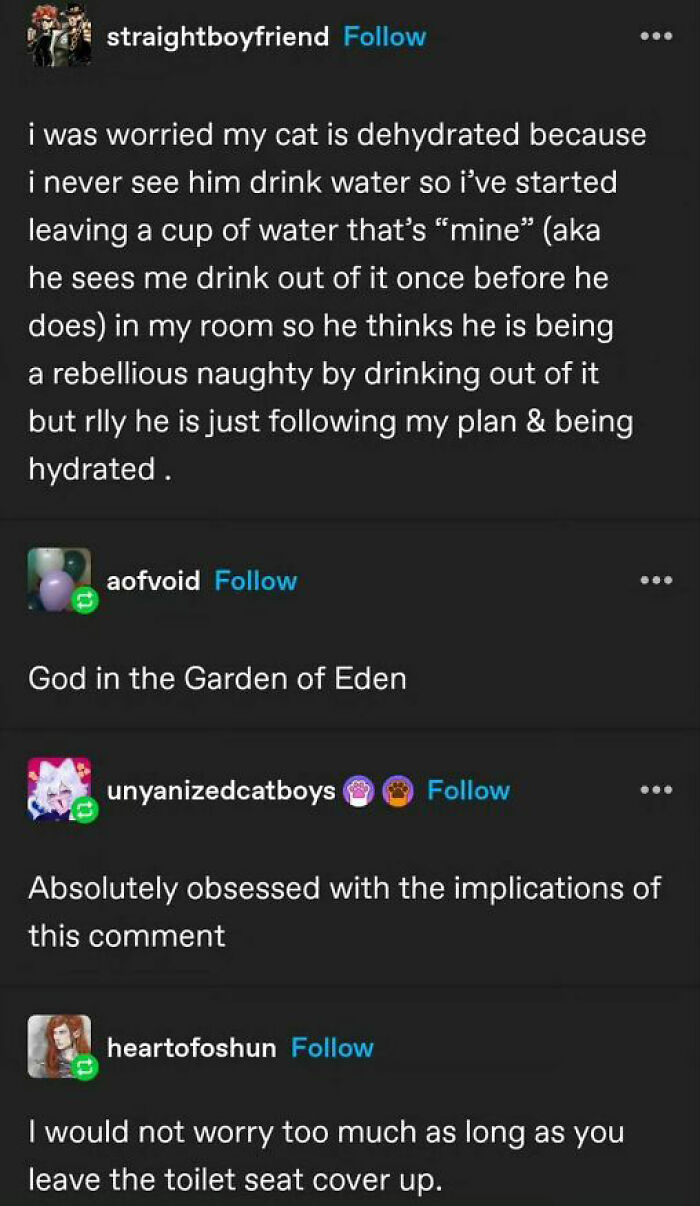Screen dimensions: 700x1206
Task: Click heartofoshun's red-haired avatar
Action: tap(56, 1044)
